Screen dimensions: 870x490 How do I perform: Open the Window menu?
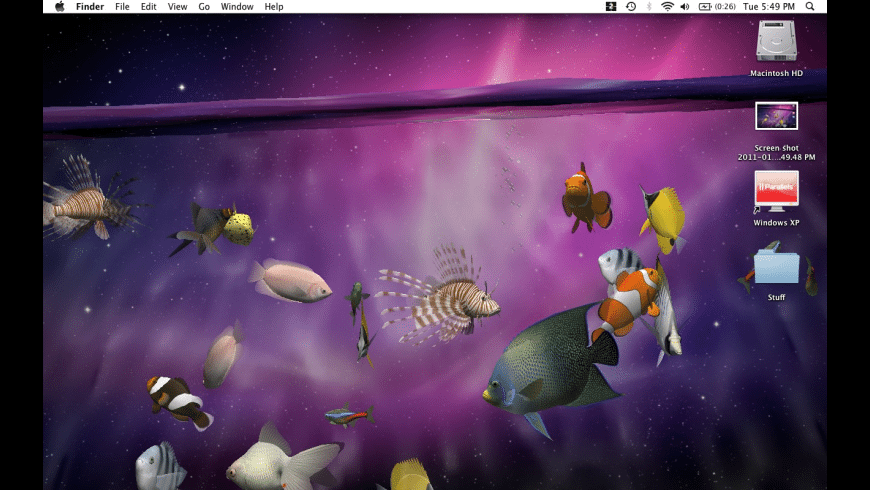point(237,7)
